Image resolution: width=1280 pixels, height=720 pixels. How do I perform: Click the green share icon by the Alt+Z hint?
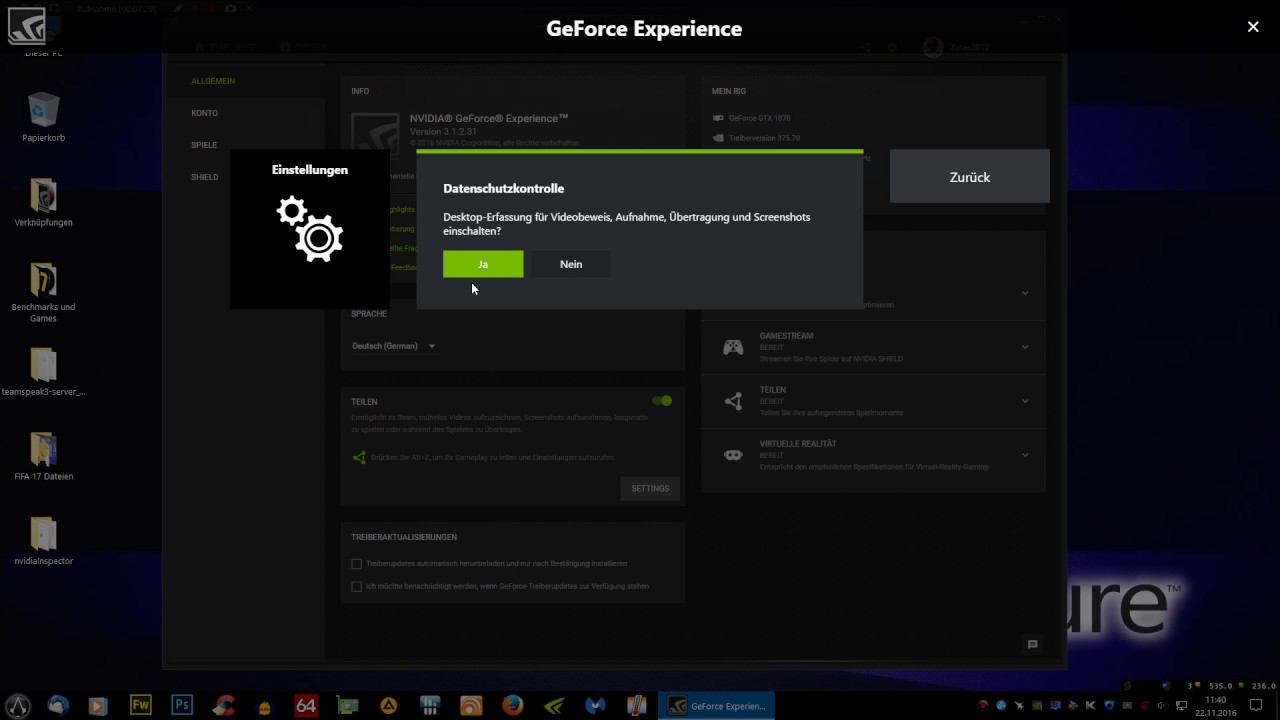point(359,458)
